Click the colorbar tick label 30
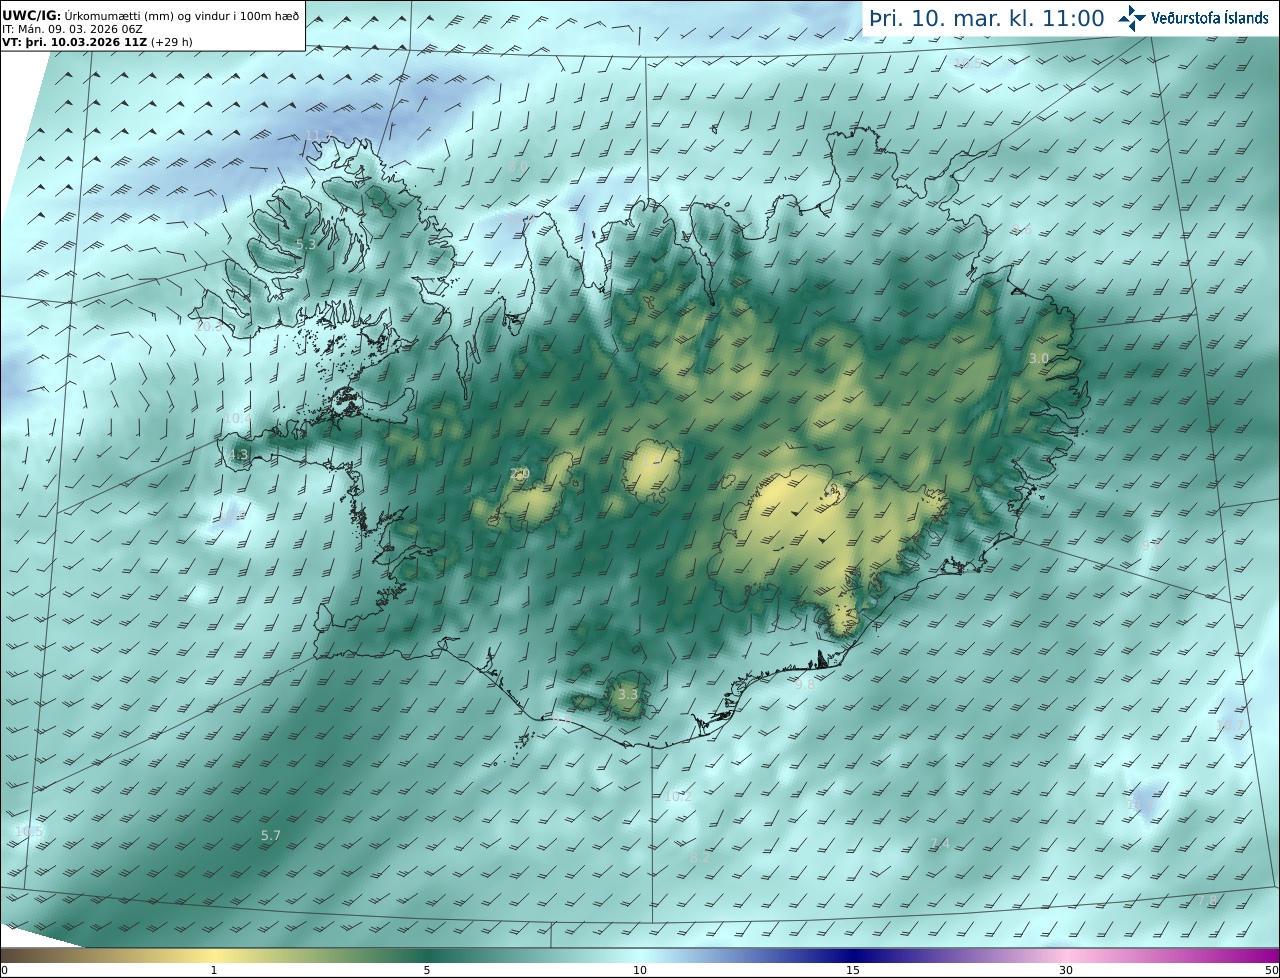Image resolution: width=1280 pixels, height=978 pixels. (x=1066, y=970)
